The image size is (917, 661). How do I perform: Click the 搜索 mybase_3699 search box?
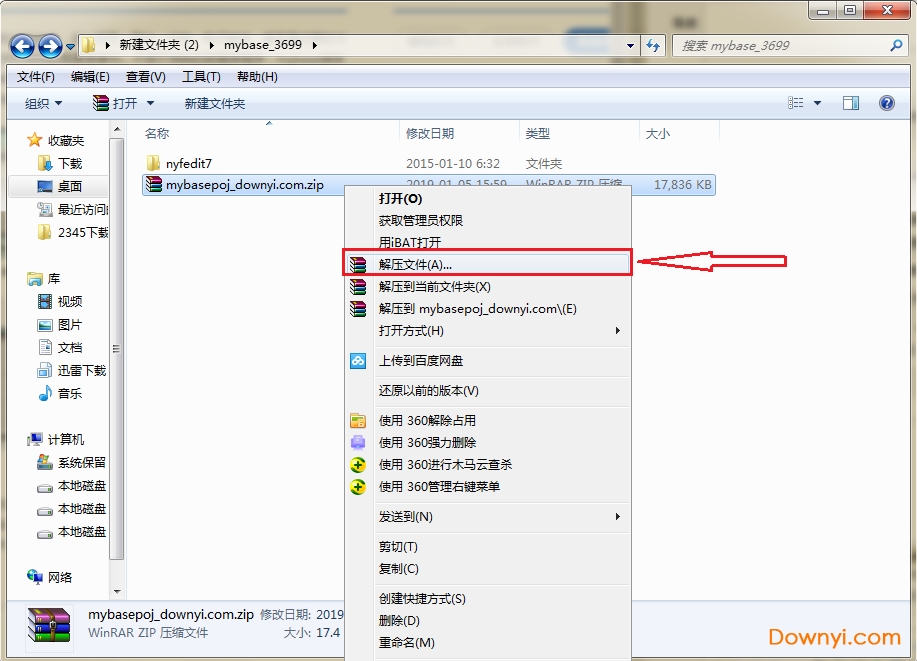790,46
